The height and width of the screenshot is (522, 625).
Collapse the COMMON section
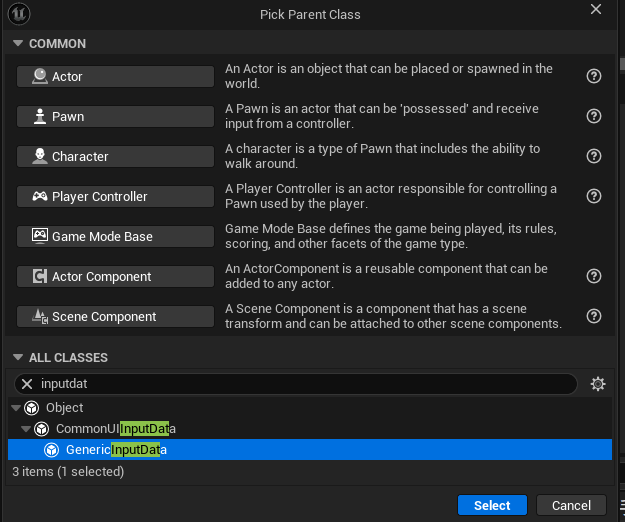pos(17,44)
